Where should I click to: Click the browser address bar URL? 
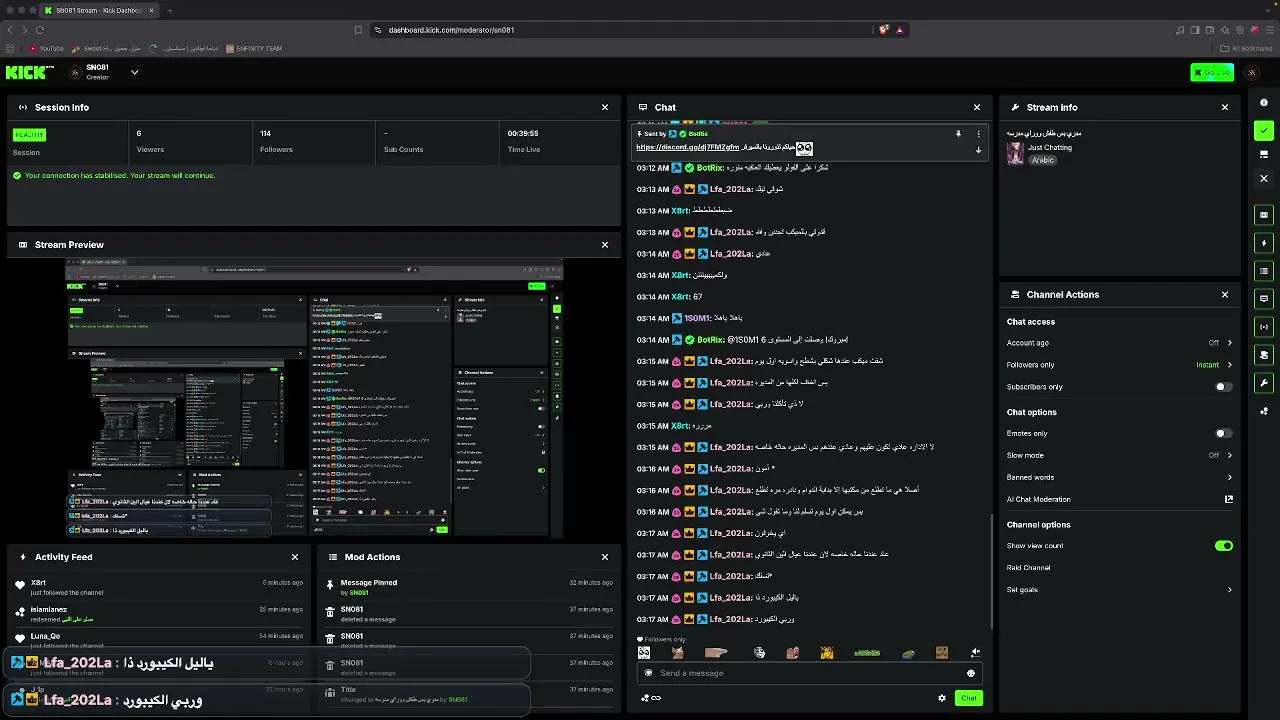point(451,30)
